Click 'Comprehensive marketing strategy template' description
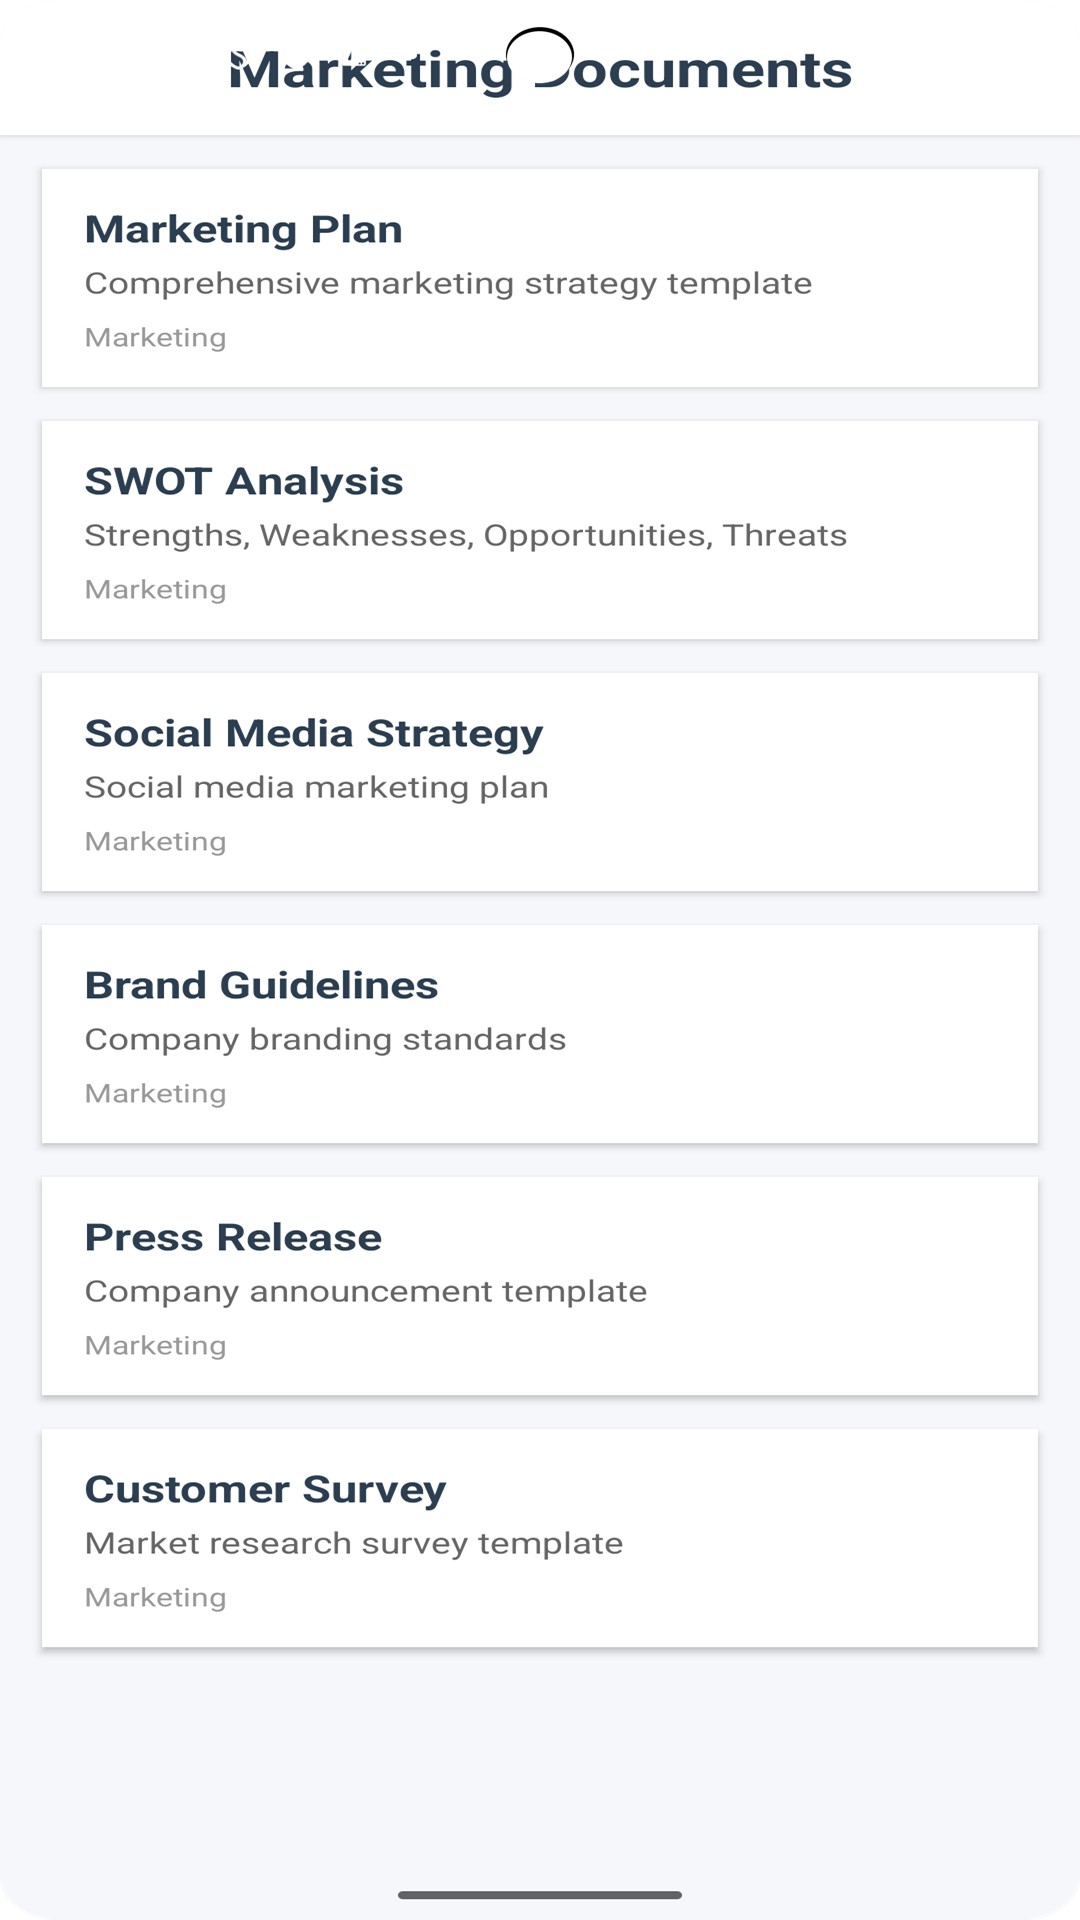Screen dimensions: 1080x1920 click(448, 284)
